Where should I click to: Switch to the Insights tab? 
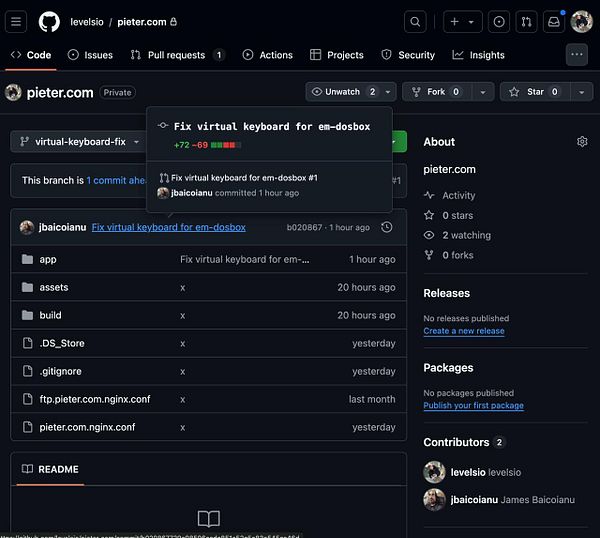pyautogui.click(x=478, y=55)
